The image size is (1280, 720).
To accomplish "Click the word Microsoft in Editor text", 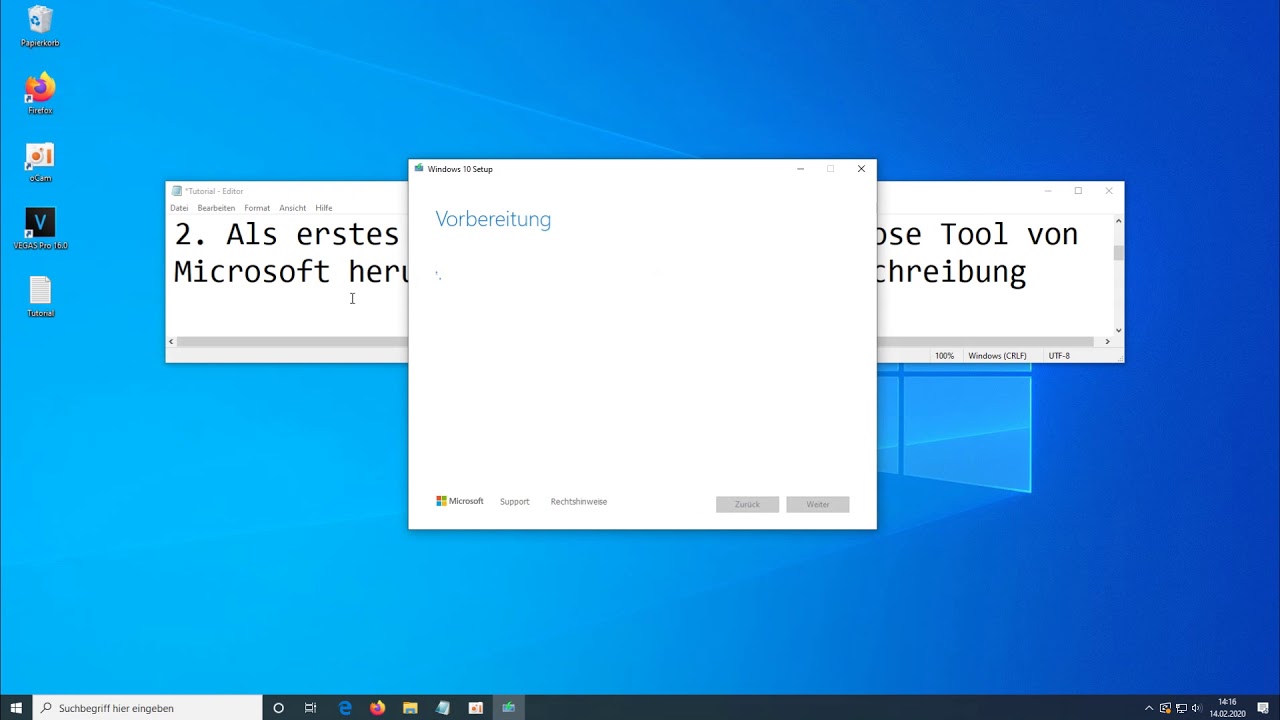I will [x=252, y=272].
